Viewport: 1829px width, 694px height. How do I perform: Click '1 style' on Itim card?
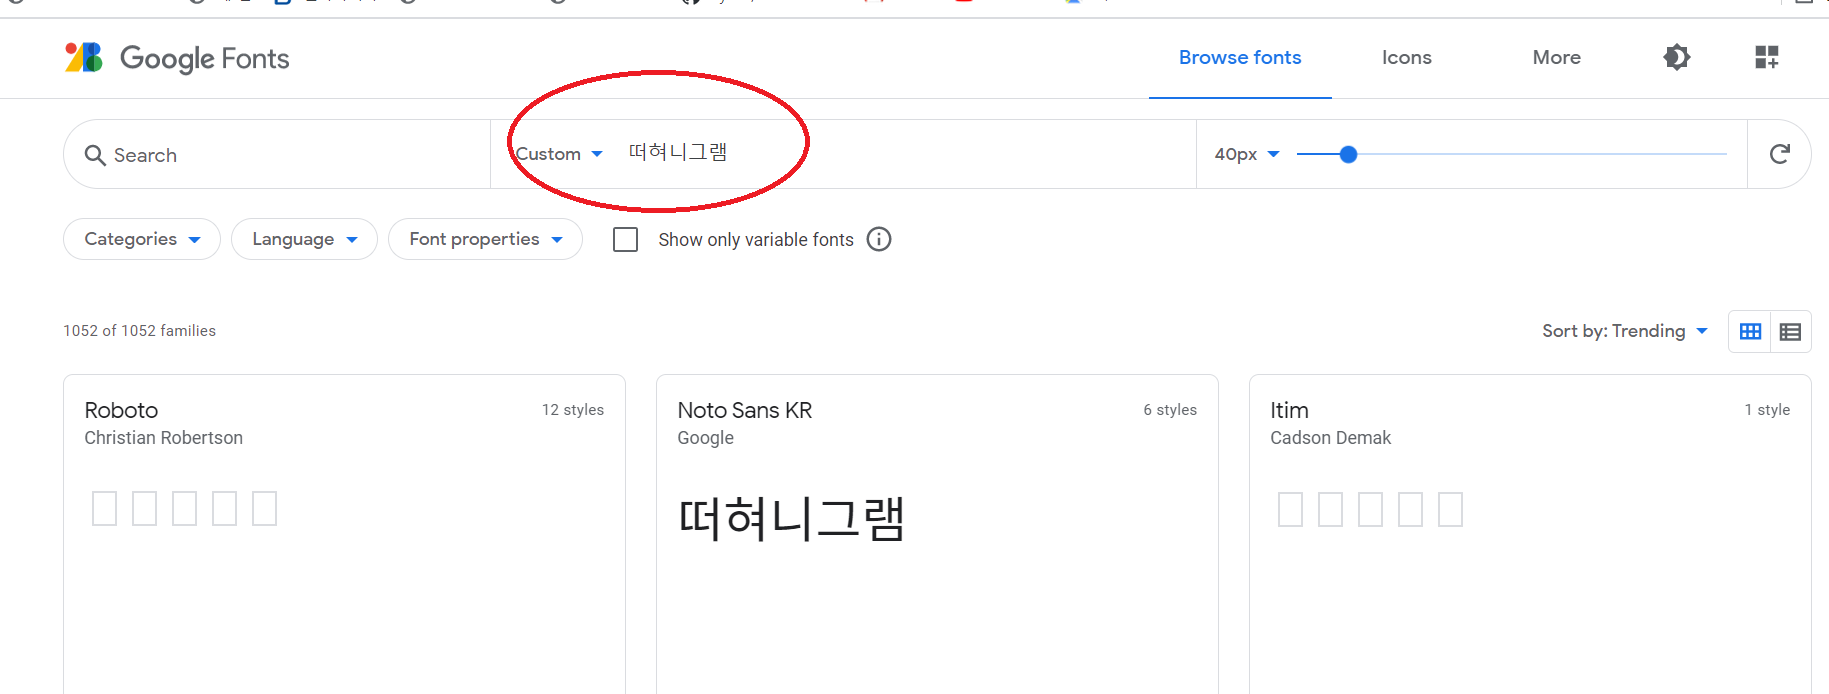click(1767, 410)
